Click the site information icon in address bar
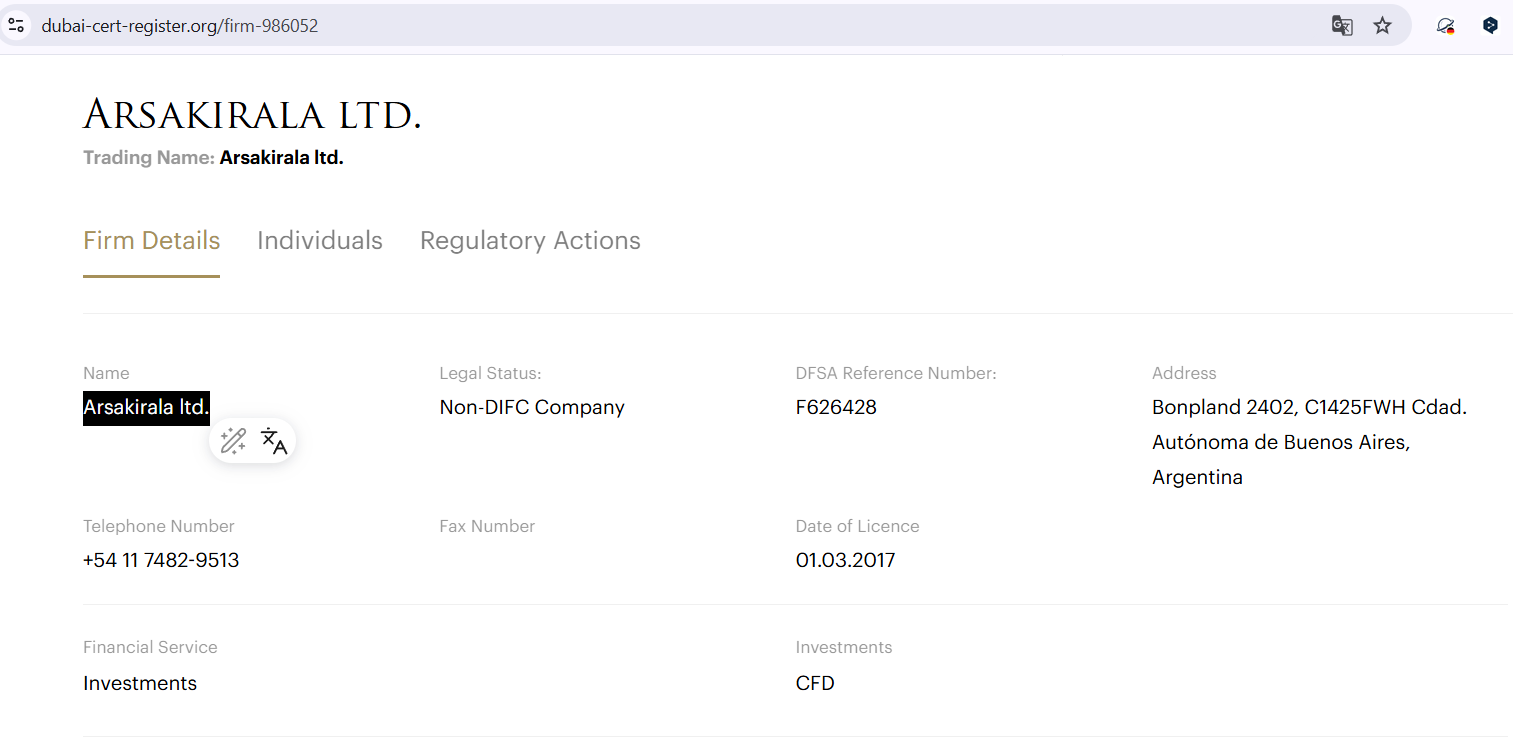The width and height of the screenshot is (1513, 754). click(x=16, y=26)
